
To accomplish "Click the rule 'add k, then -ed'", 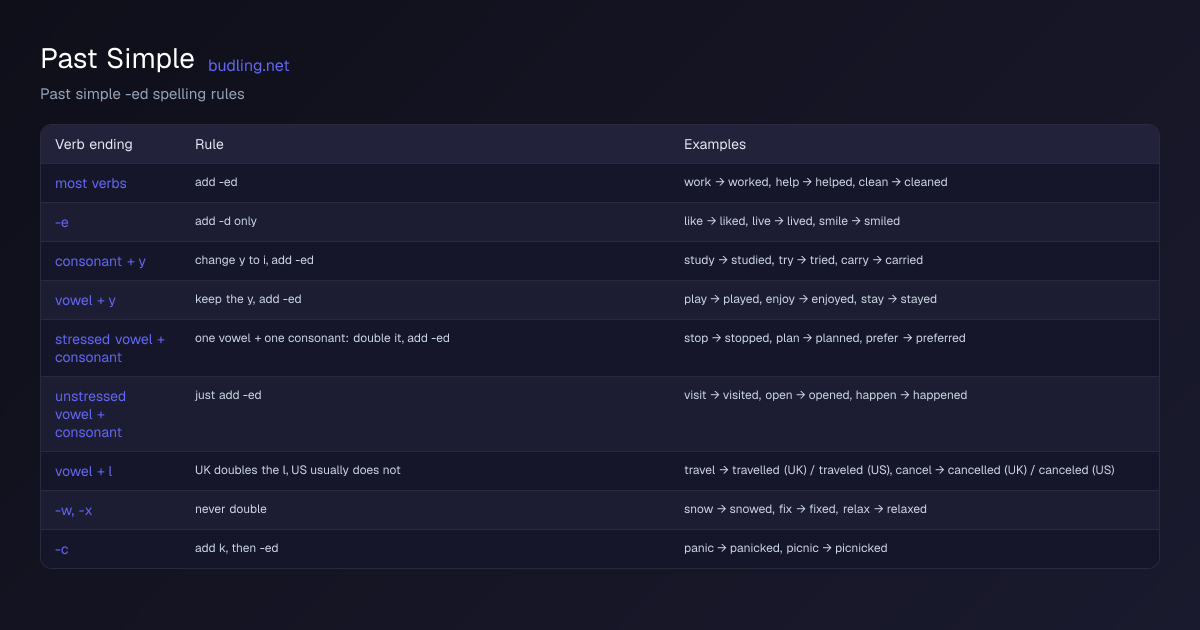I will tap(237, 548).
